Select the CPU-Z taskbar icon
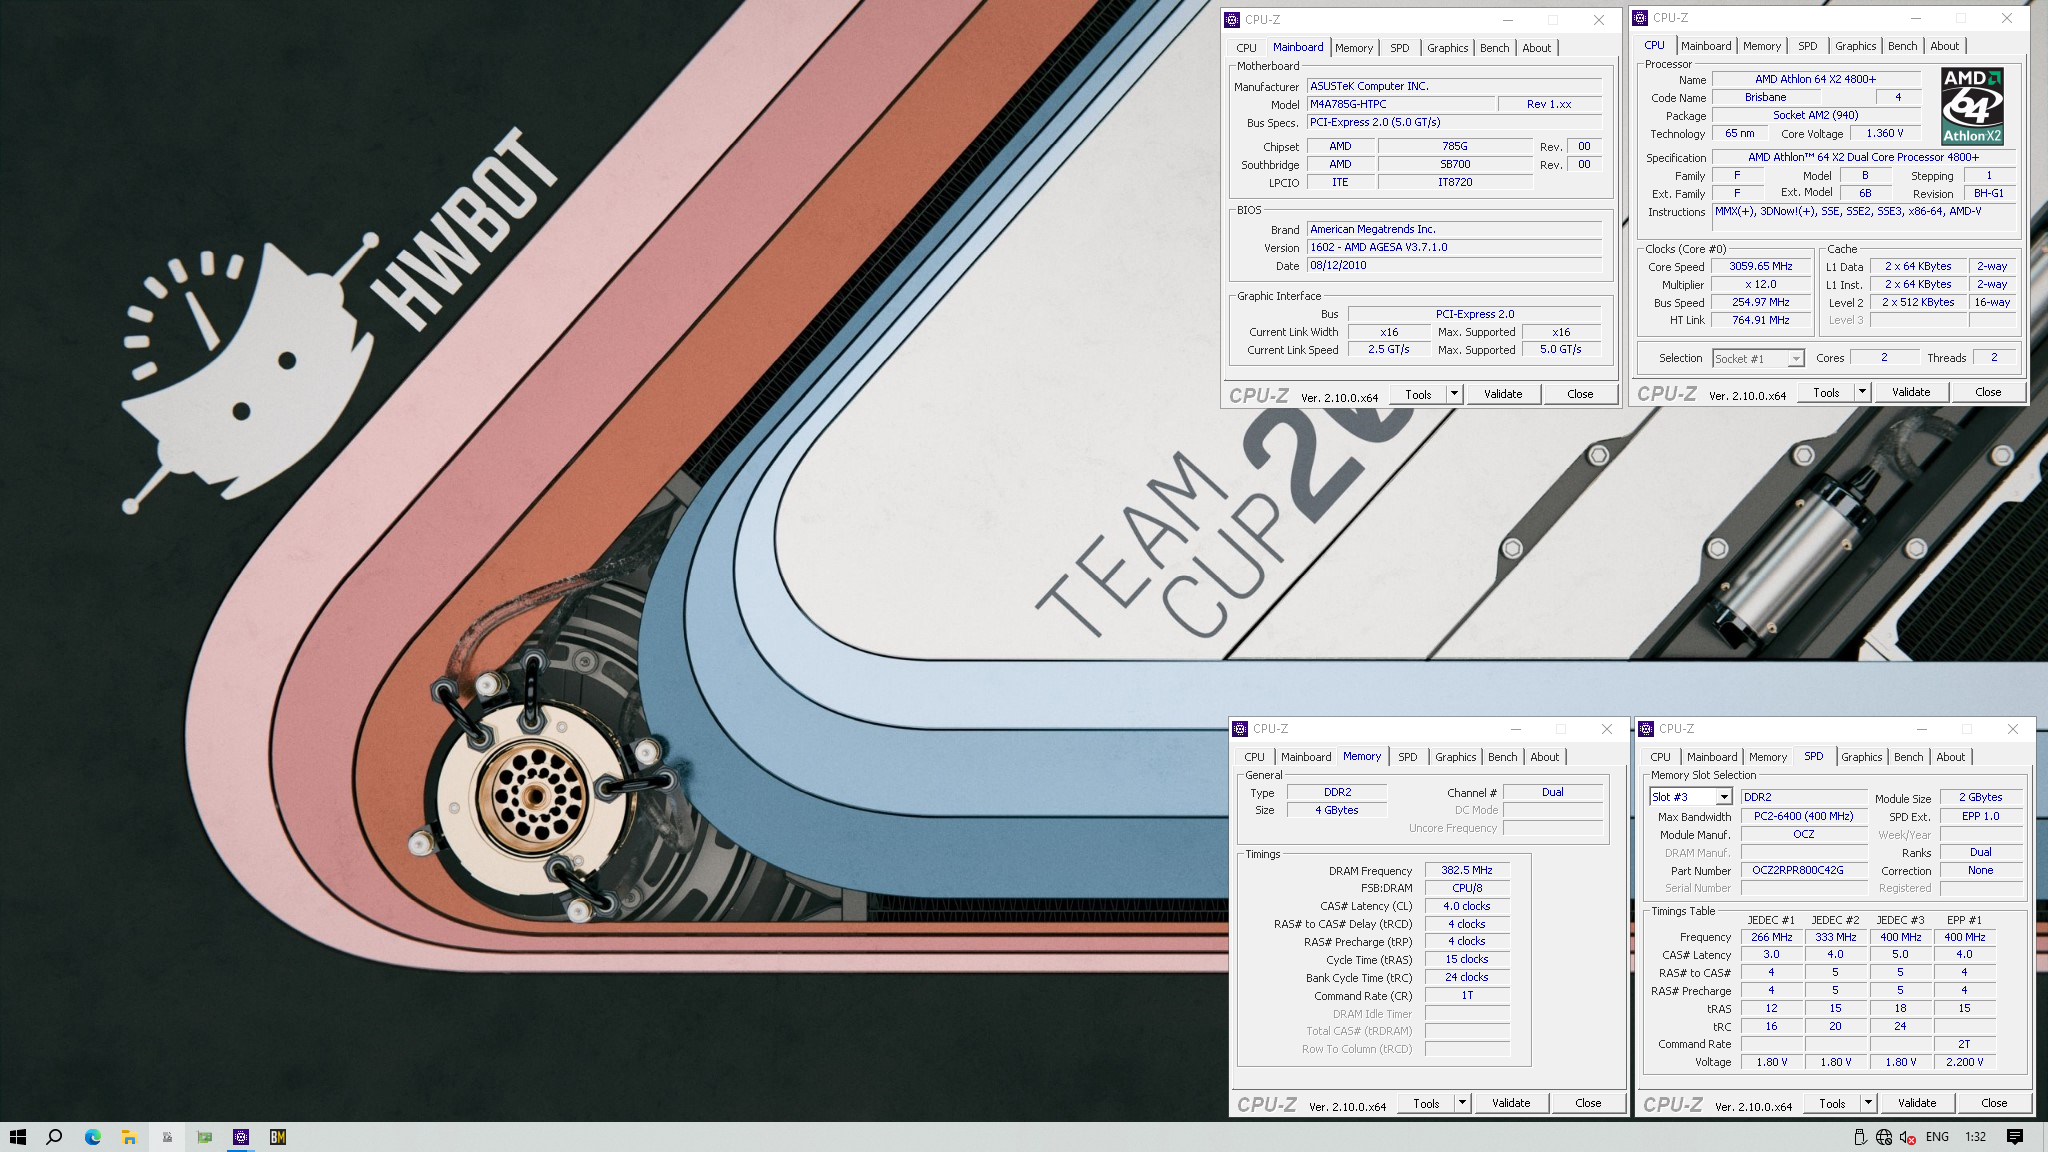 click(240, 1137)
